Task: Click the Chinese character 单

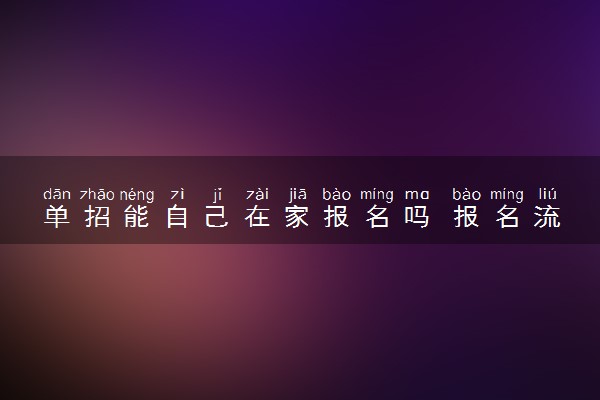Action: click(x=57, y=217)
